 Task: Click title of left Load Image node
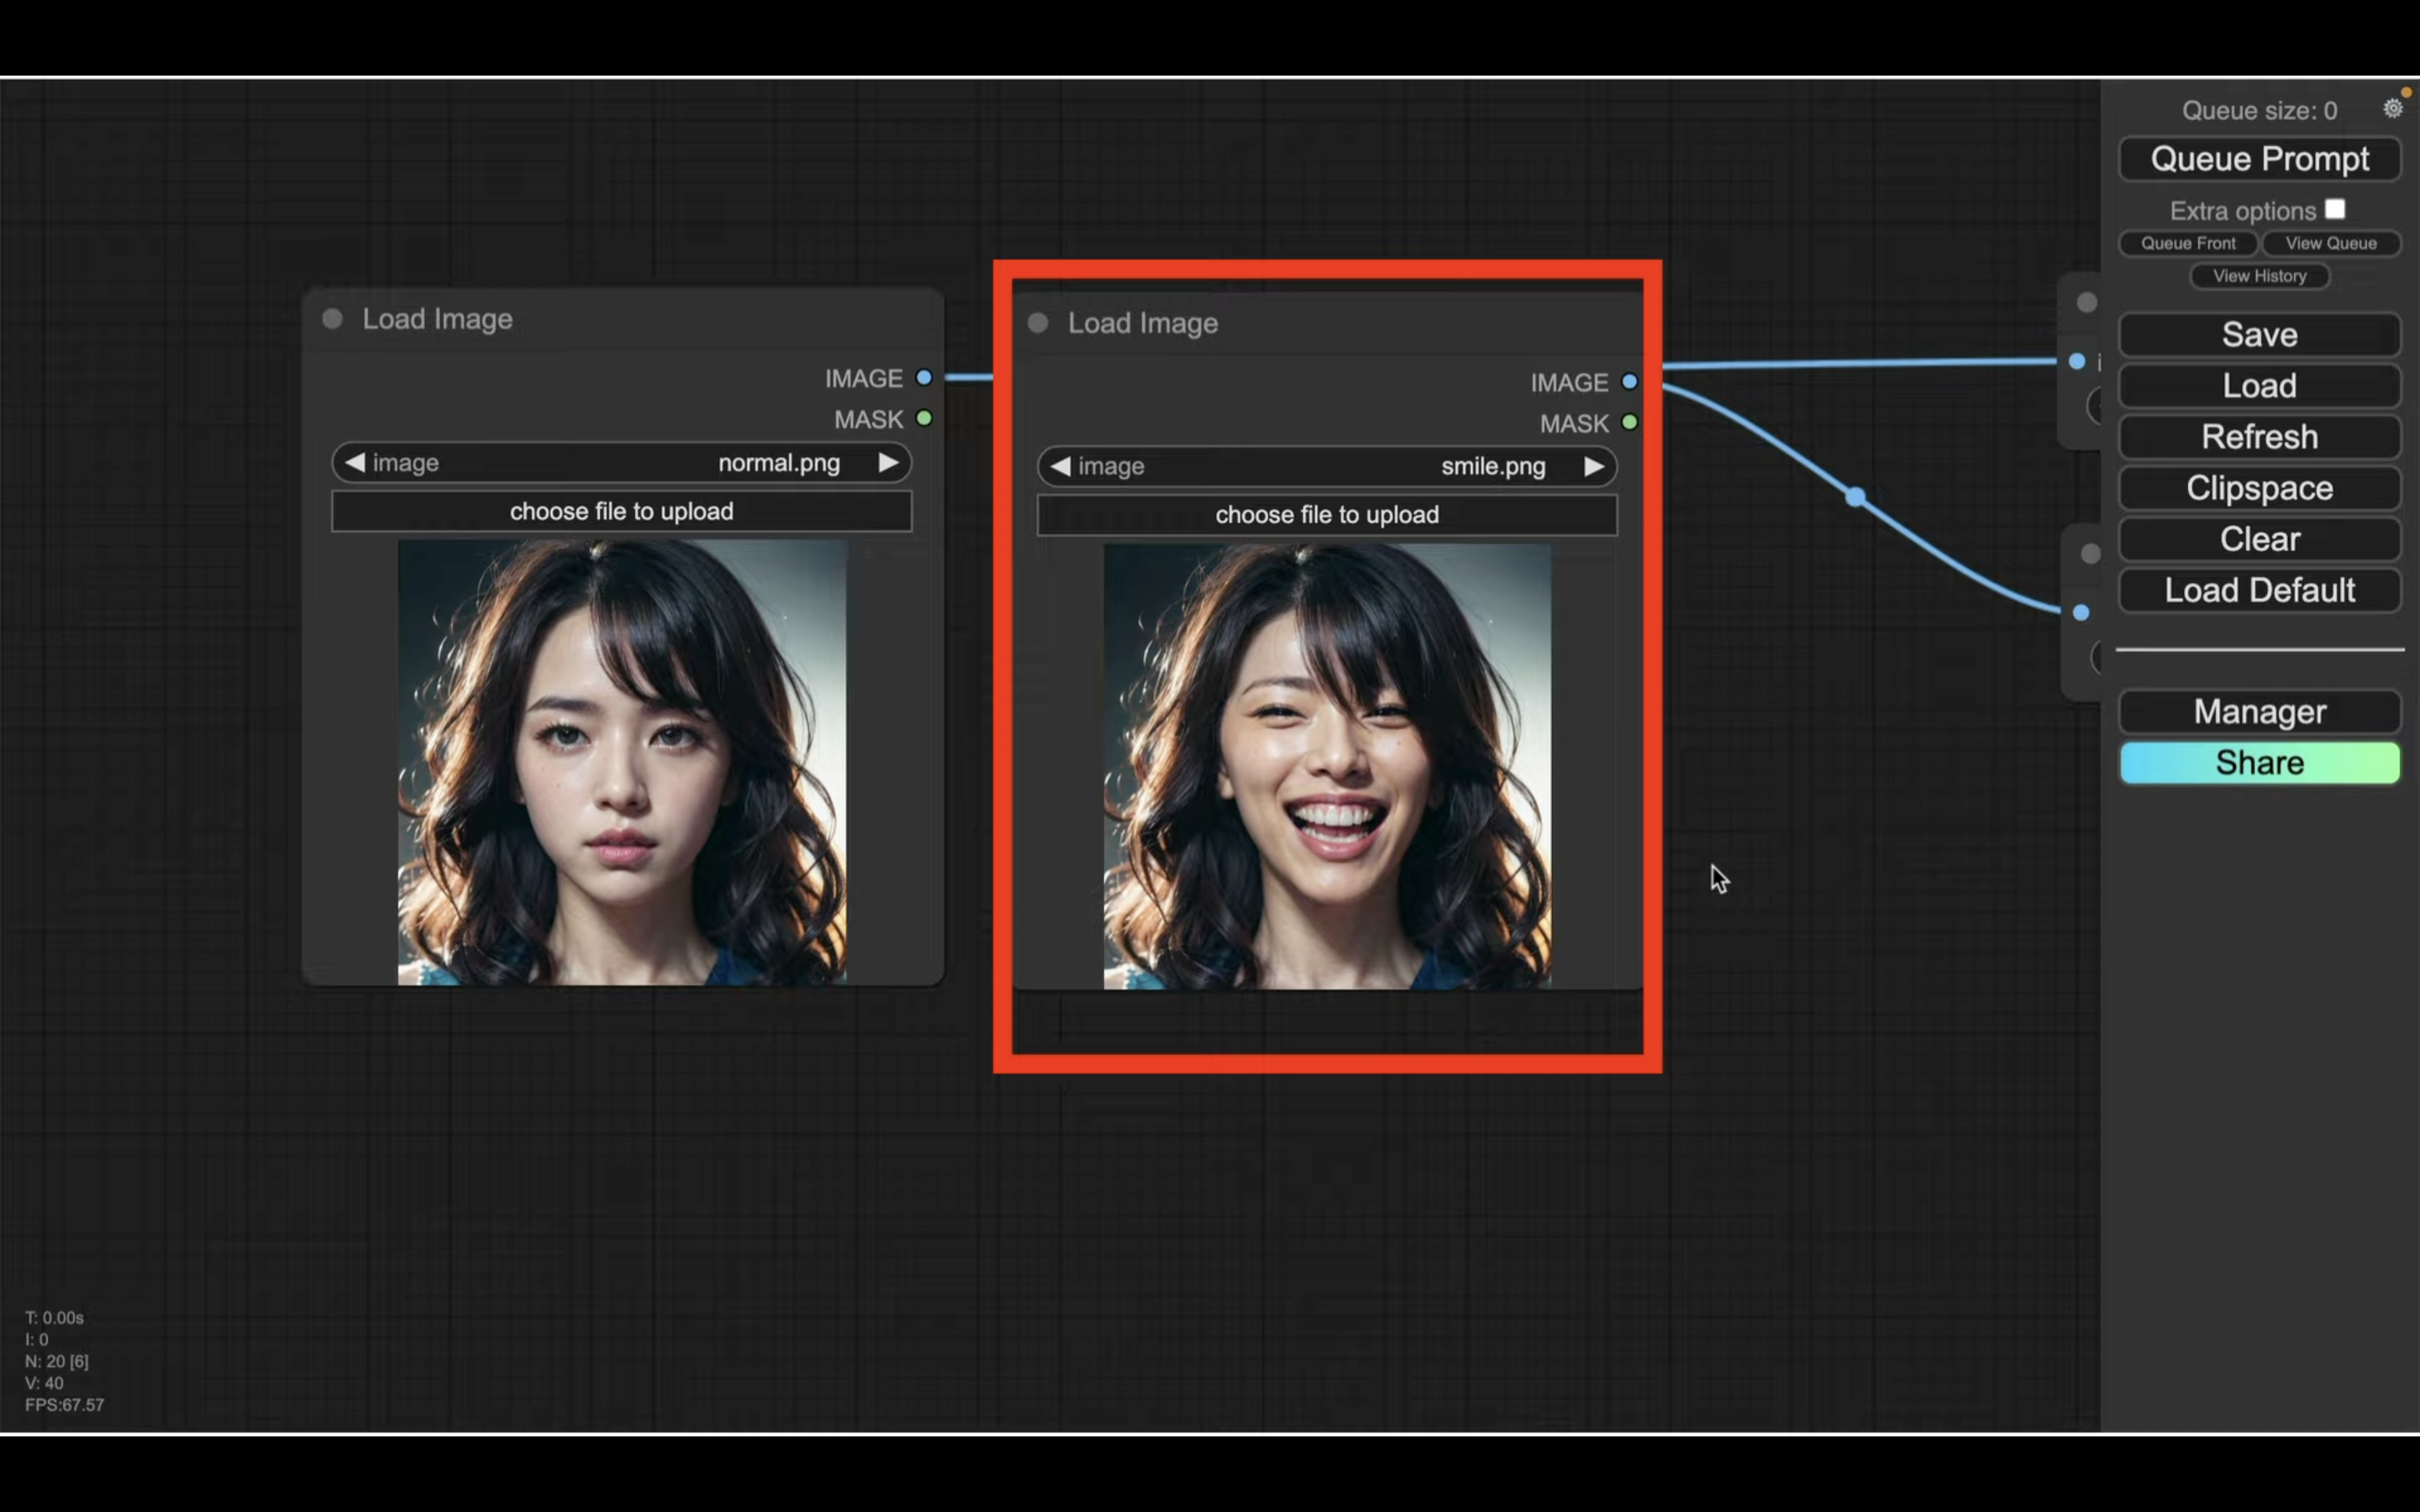pos(437,319)
